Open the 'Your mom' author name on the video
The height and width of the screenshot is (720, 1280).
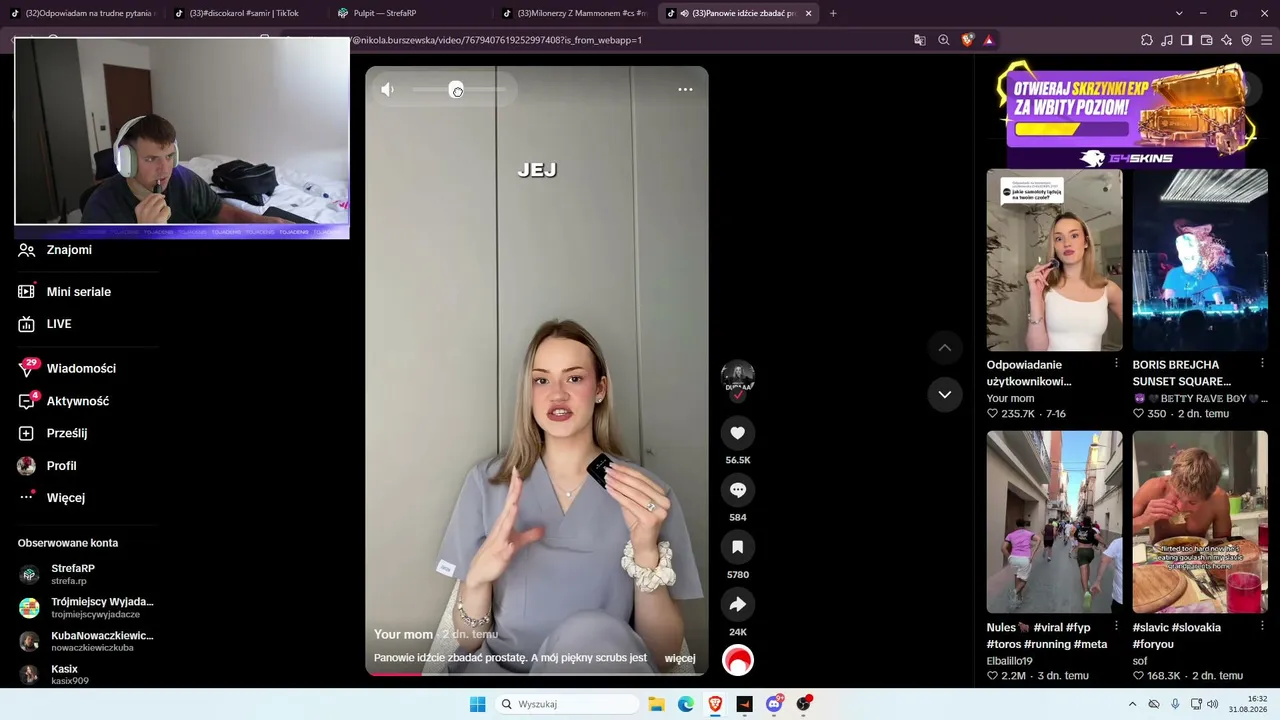tap(403, 635)
